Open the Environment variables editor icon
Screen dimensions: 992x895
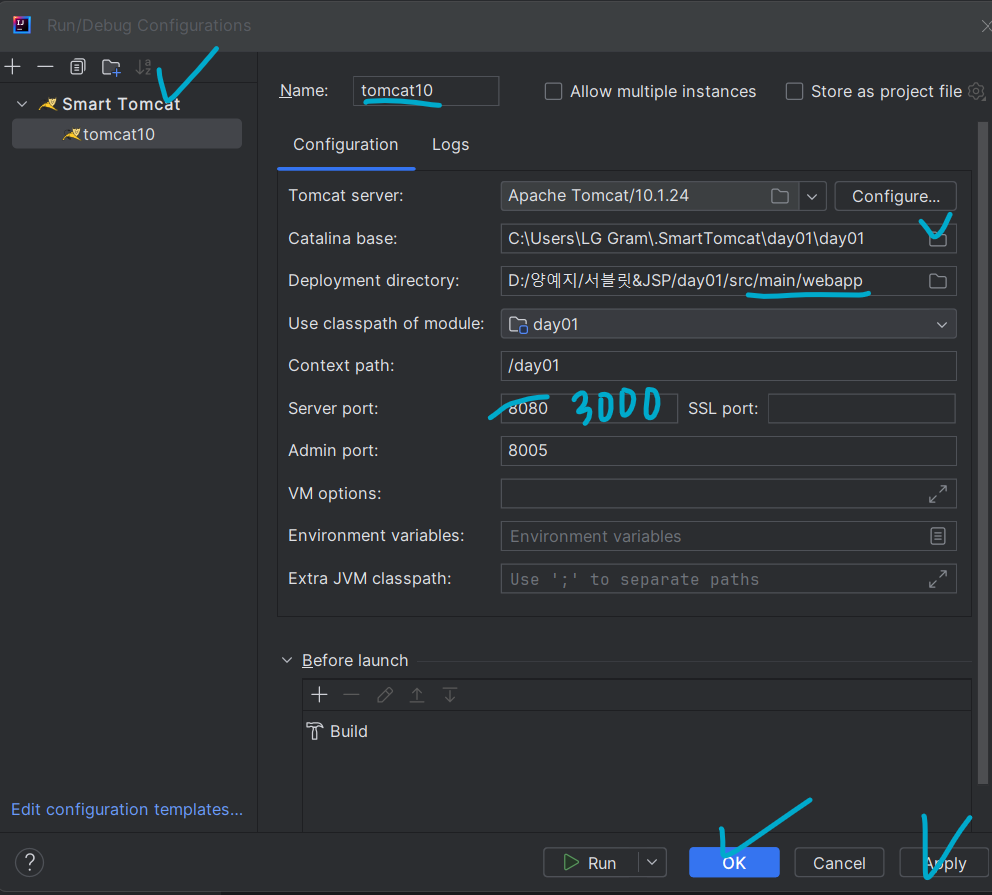[938, 536]
